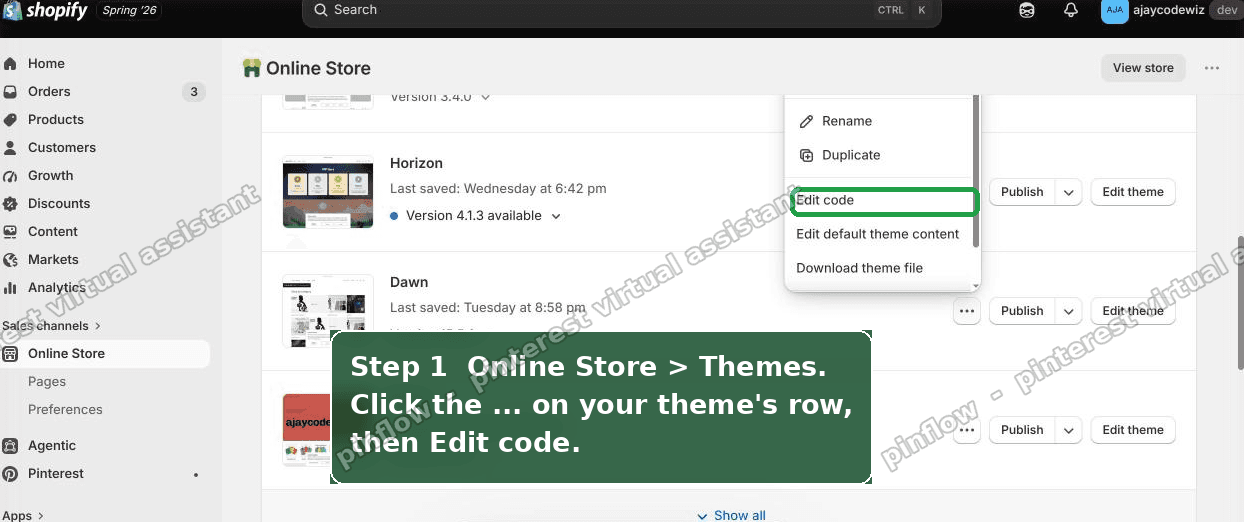This screenshot has height=522, width=1244.
Task: Open the page more actions menu
Action: pyautogui.click(x=1212, y=68)
